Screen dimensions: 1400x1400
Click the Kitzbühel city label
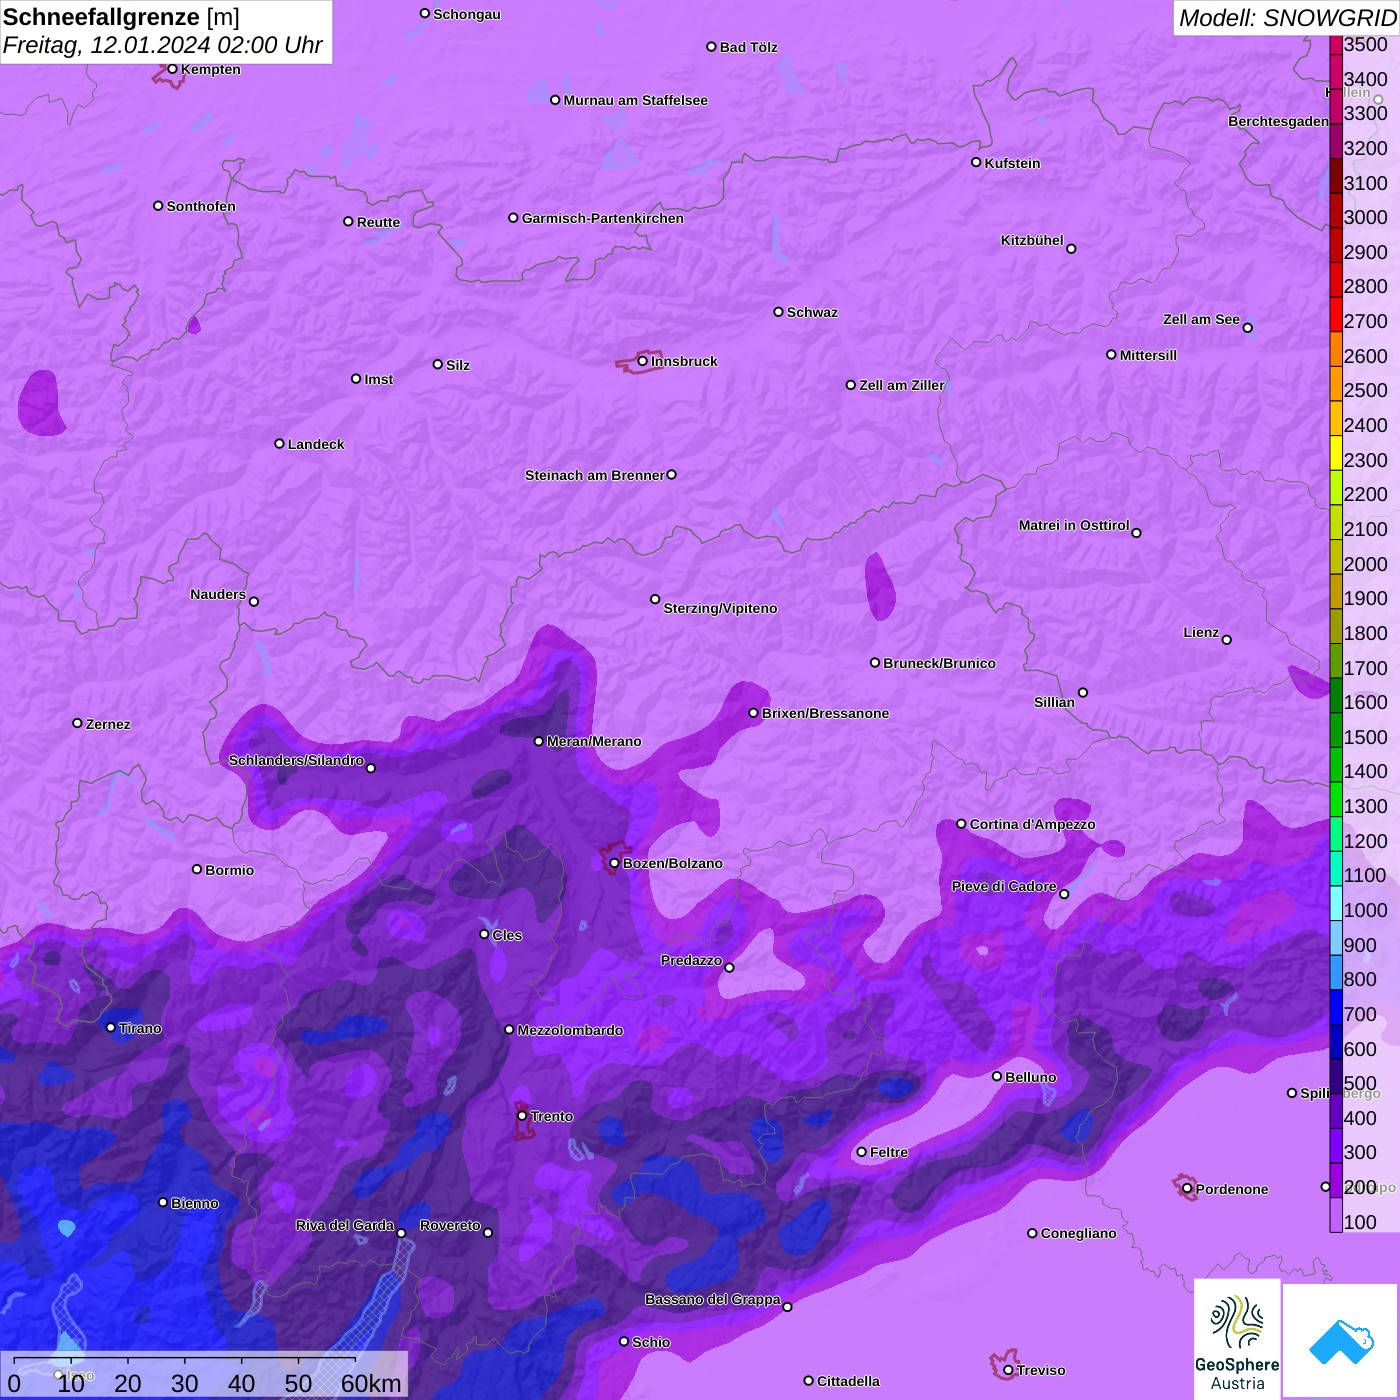coord(1032,240)
